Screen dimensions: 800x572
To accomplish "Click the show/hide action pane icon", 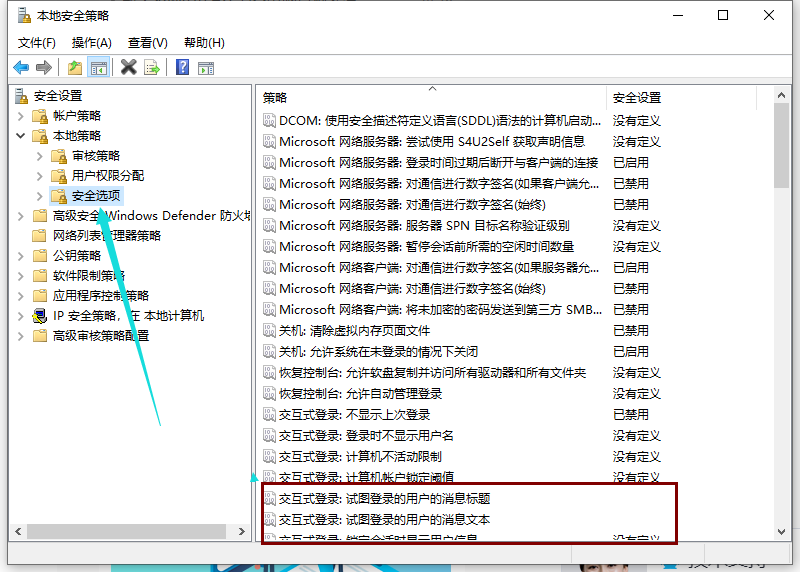I will [x=205, y=67].
